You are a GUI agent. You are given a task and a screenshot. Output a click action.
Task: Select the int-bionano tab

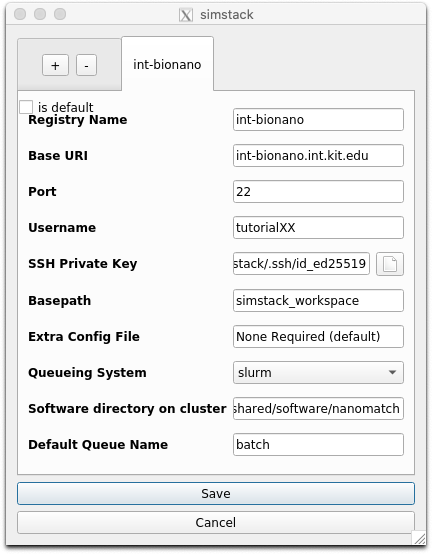[x=167, y=64]
